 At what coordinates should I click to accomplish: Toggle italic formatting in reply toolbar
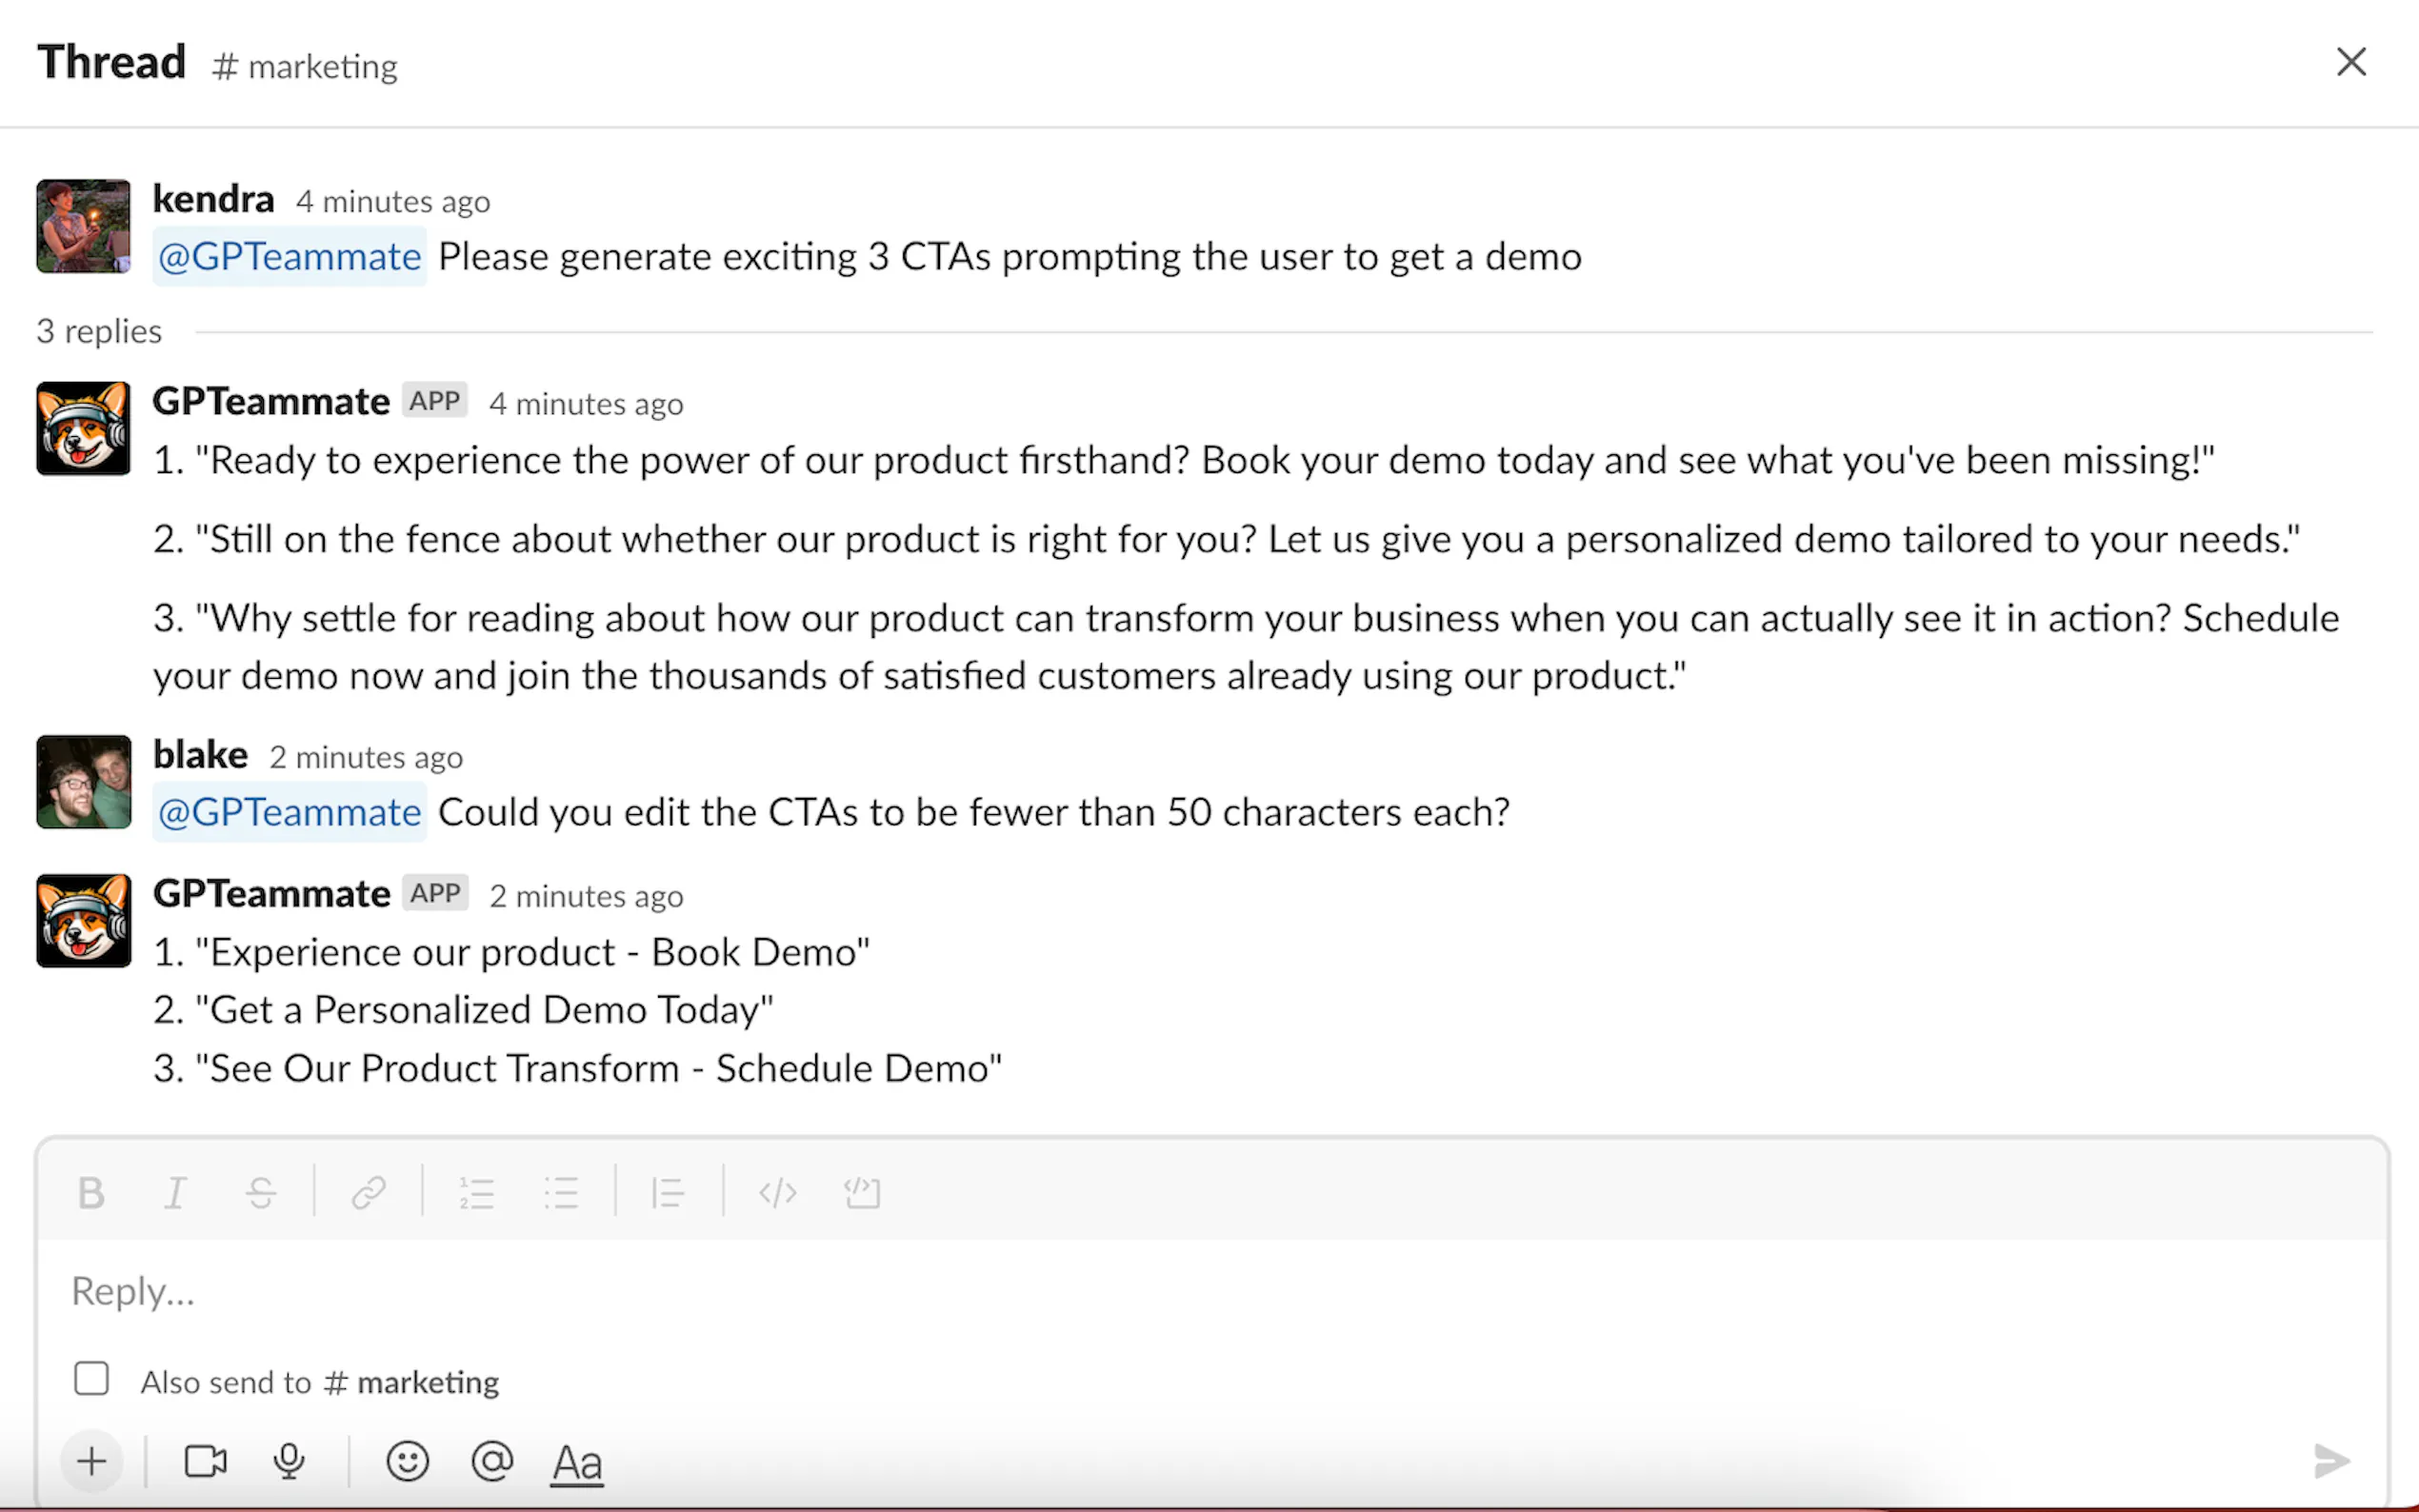(175, 1193)
